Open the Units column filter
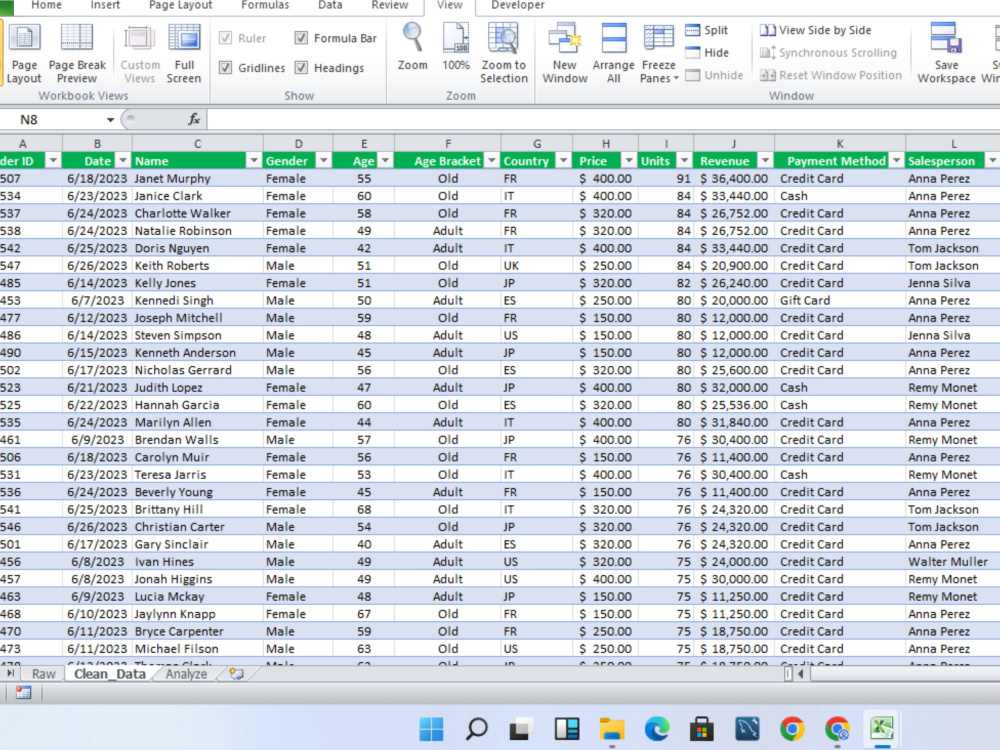 coord(684,161)
